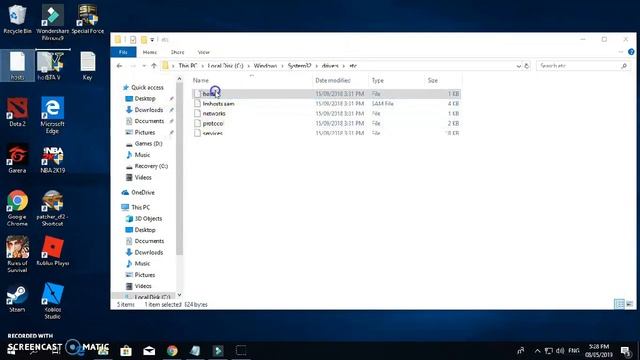Open NBA 2K19 desktop shortcut
Image resolution: width=640 pixels, height=360 pixels.
(52, 159)
